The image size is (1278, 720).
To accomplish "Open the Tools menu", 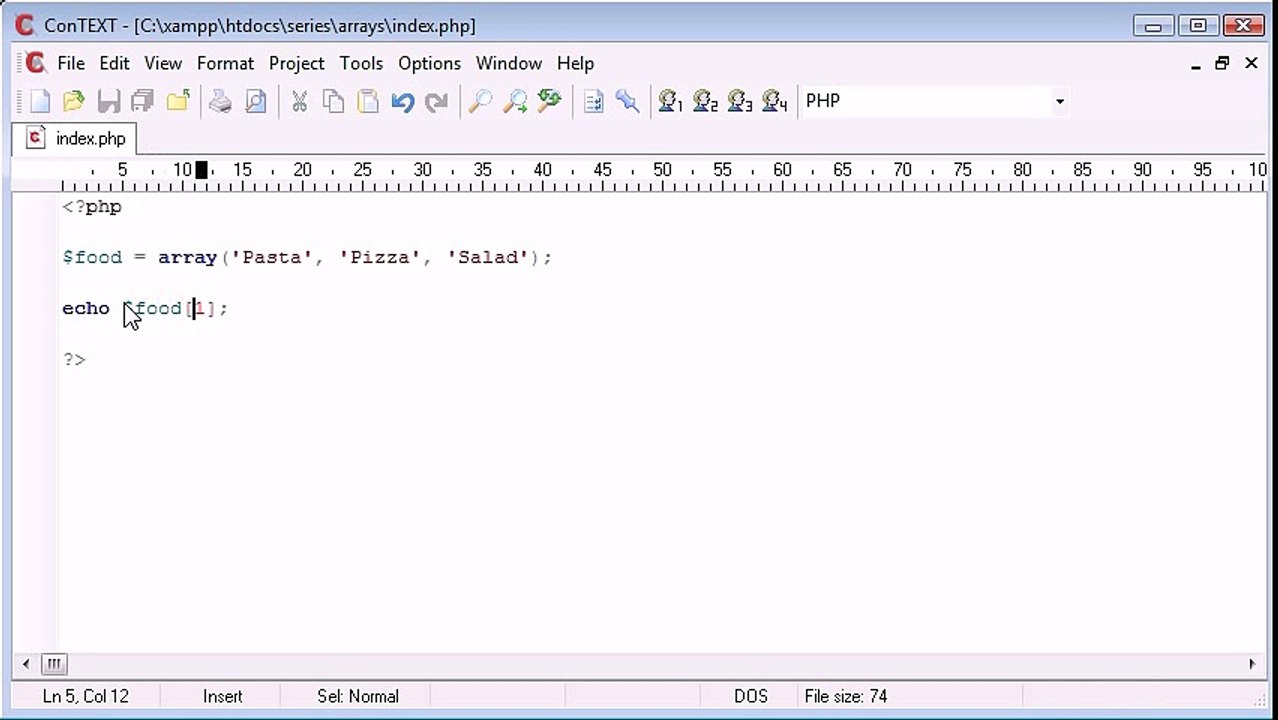I will click(361, 63).
